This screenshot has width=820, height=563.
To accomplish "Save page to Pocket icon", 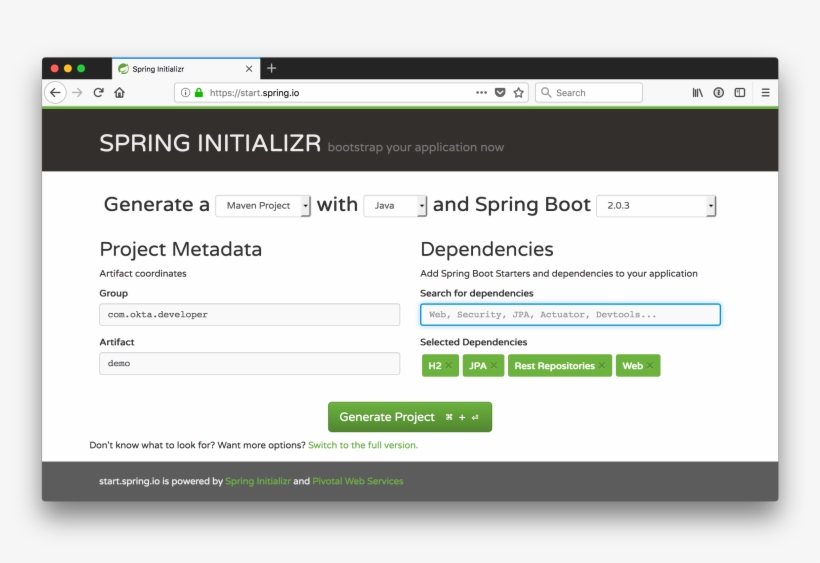I will [500, 93].
